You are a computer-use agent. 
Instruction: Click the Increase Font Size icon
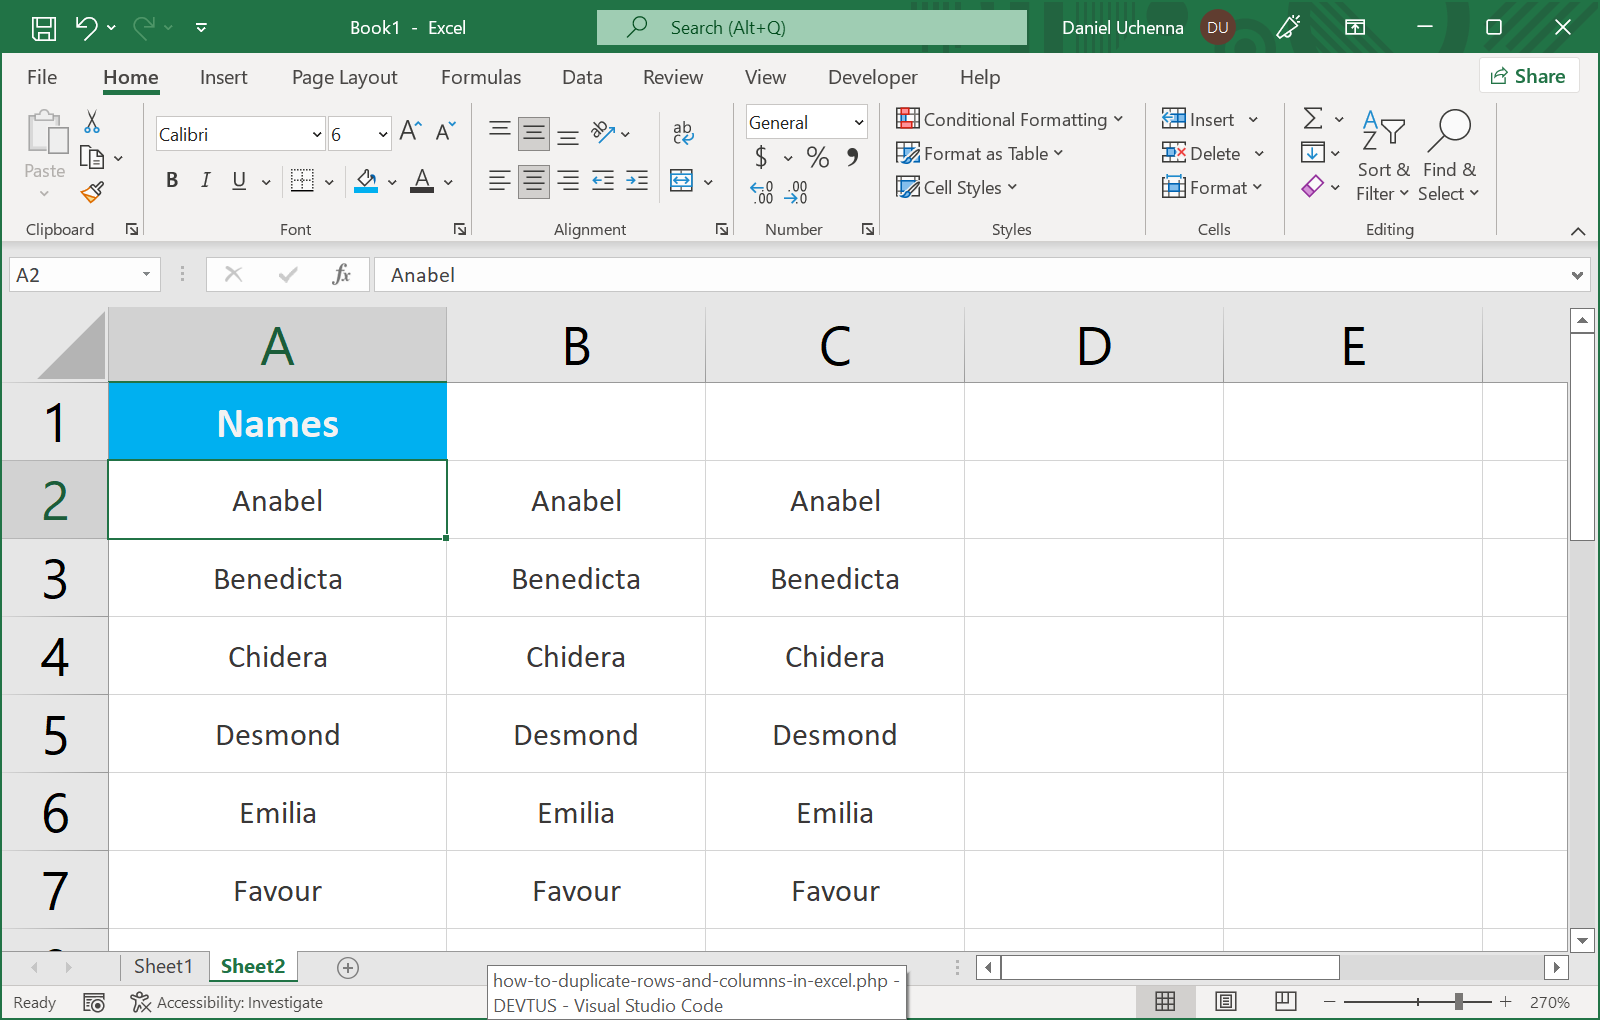[x=410, y=131]
